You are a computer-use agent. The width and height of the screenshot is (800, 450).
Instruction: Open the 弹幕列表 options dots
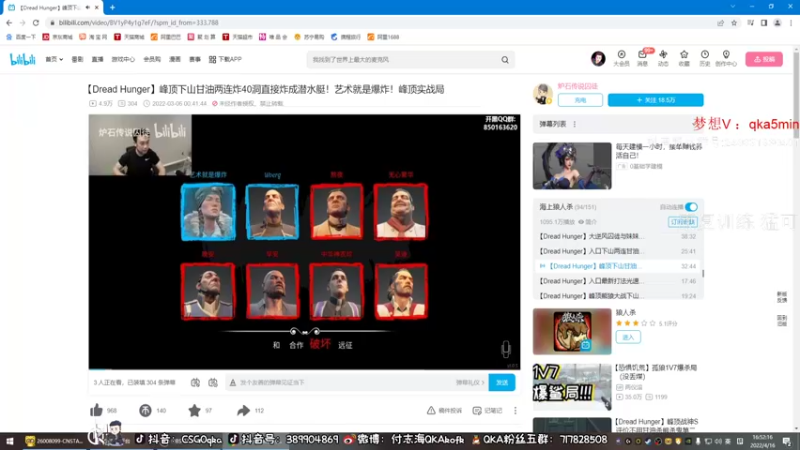(574, 124)
